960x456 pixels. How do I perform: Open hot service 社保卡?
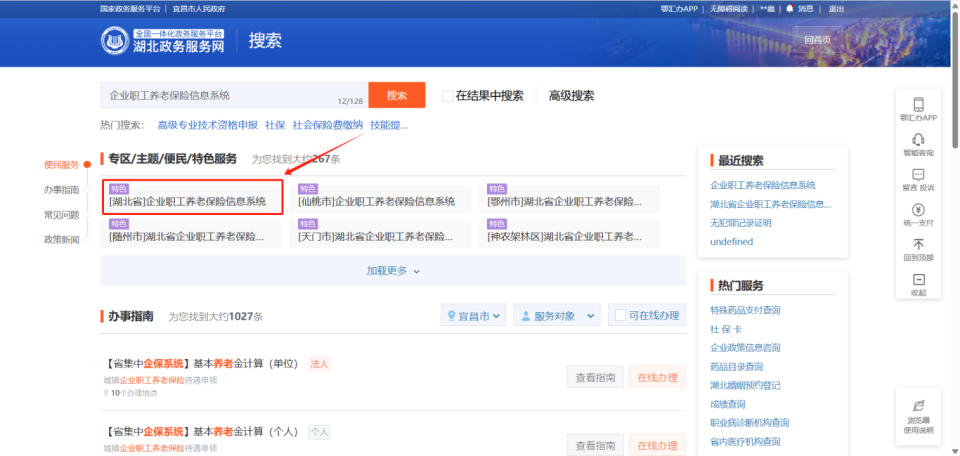coord(726,329)
